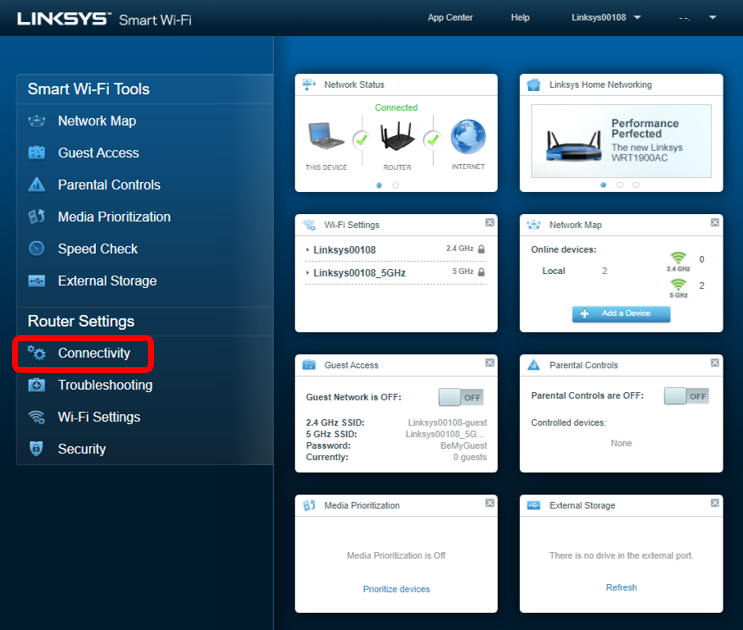The height and width of the screenshot is (630, 743).
Task: Click the 2.4 GHz Wi-Fi signal icon
Action: coord(679,258)
